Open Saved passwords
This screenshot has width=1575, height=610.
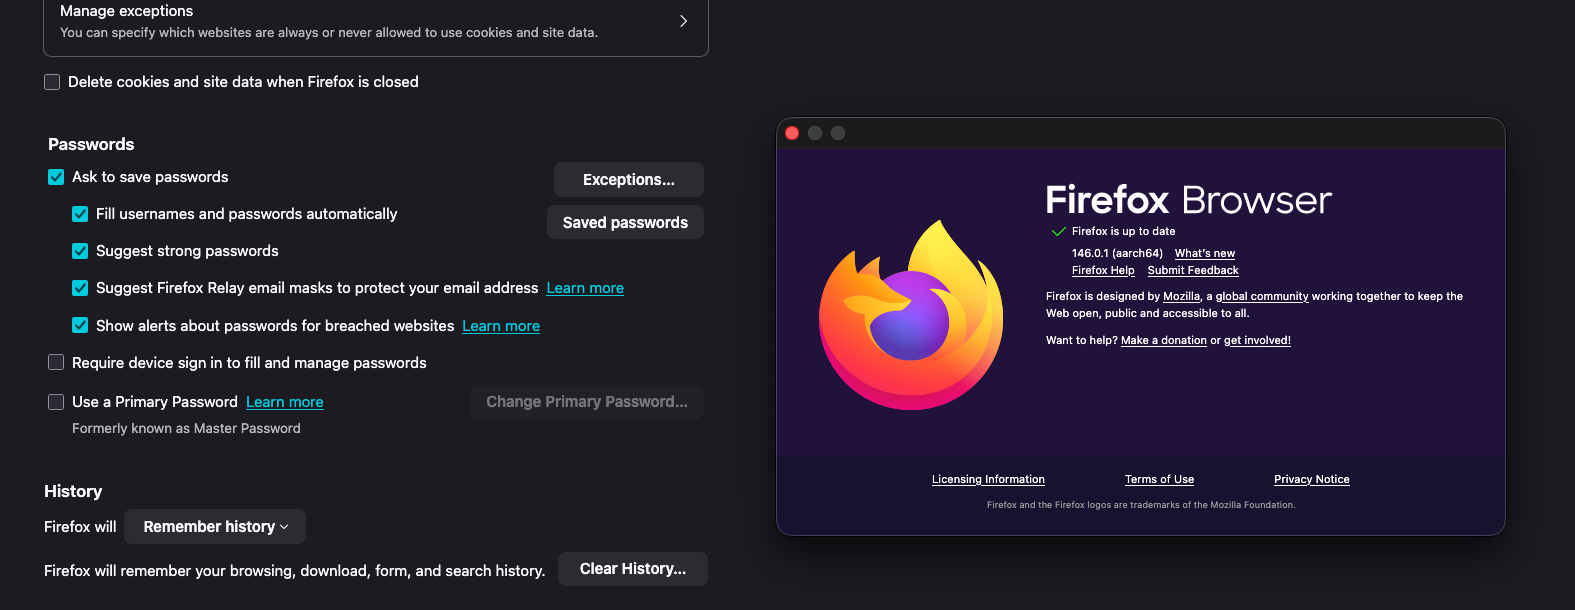tap(625, 223)
